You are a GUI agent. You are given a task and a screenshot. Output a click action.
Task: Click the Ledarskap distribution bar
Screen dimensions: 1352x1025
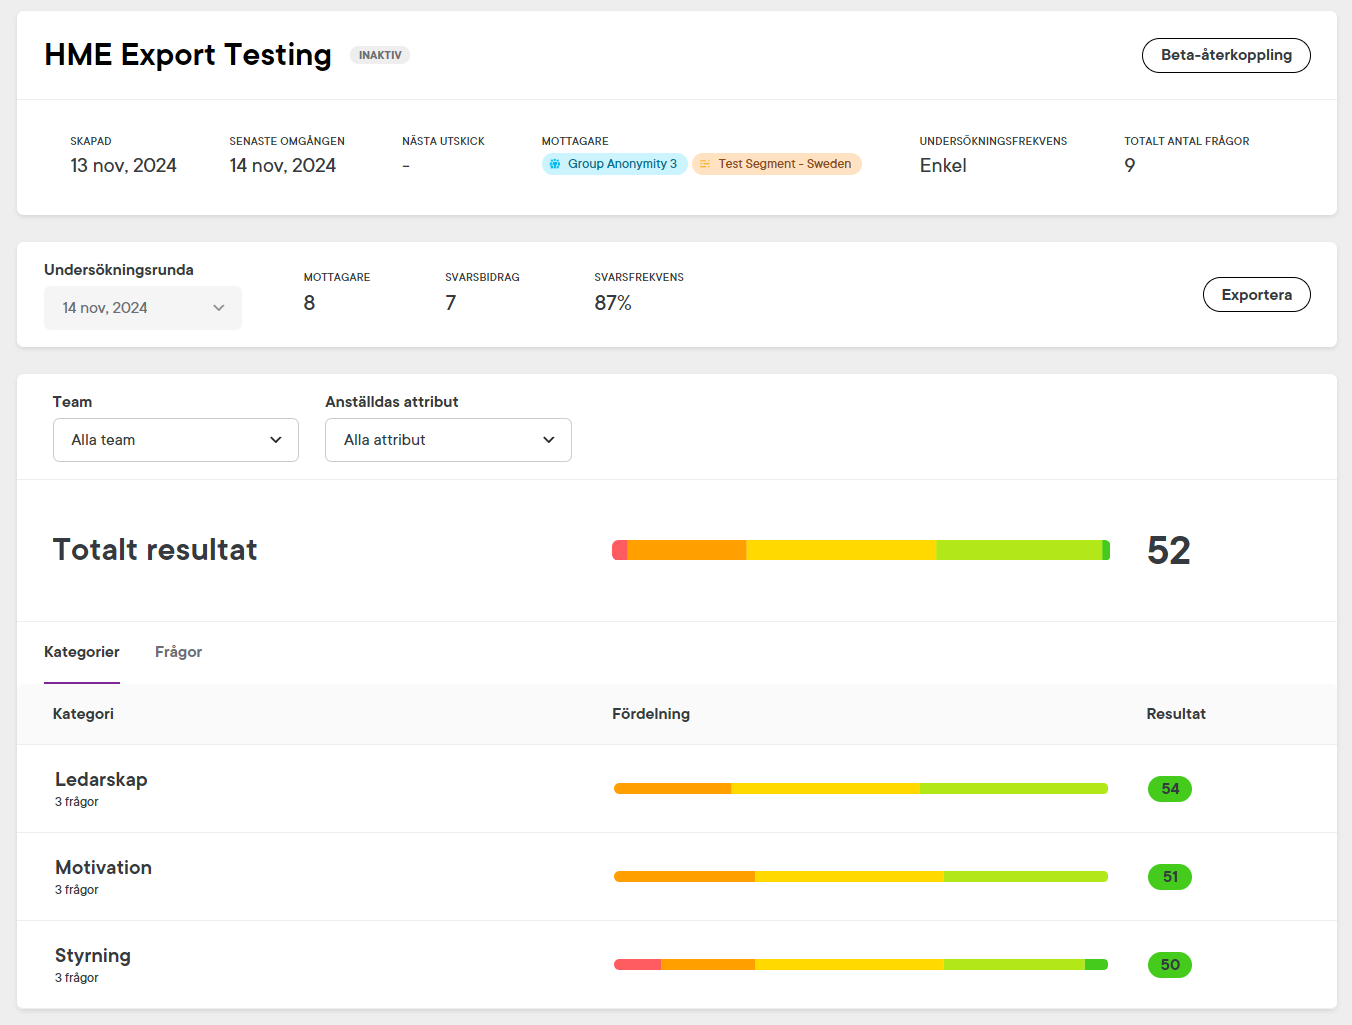(860, 789)
